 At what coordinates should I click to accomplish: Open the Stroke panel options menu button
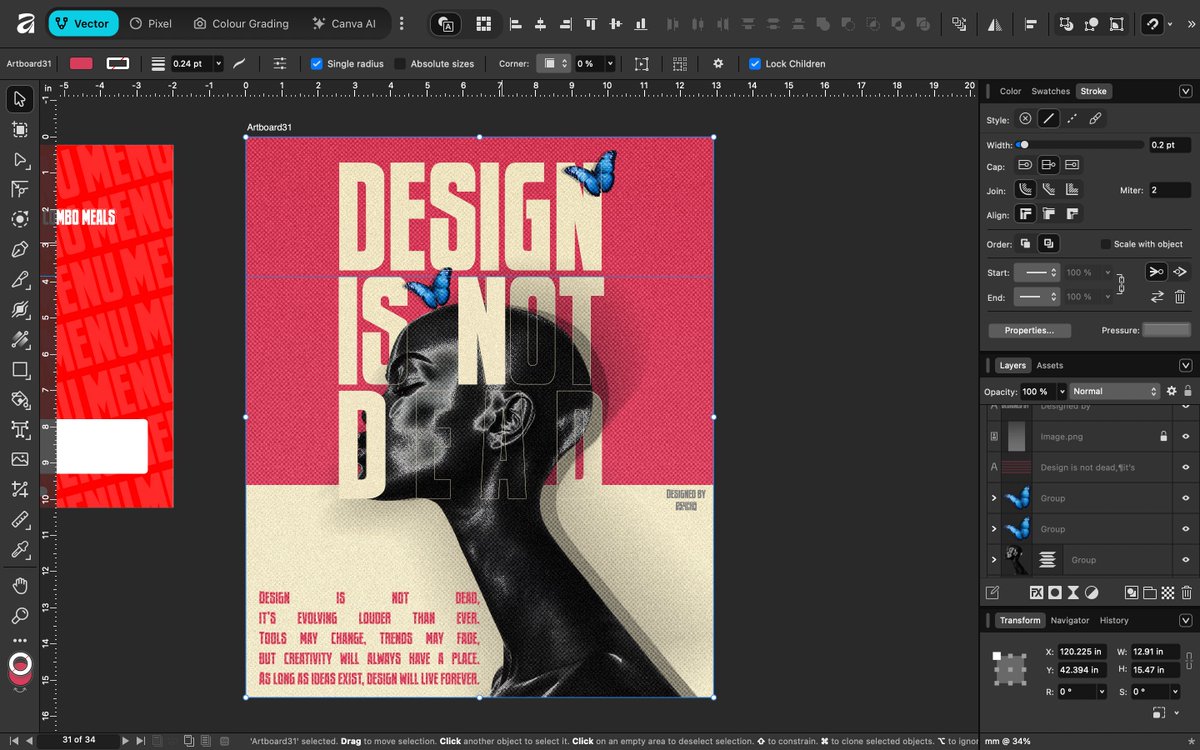tap(1186, 91)
